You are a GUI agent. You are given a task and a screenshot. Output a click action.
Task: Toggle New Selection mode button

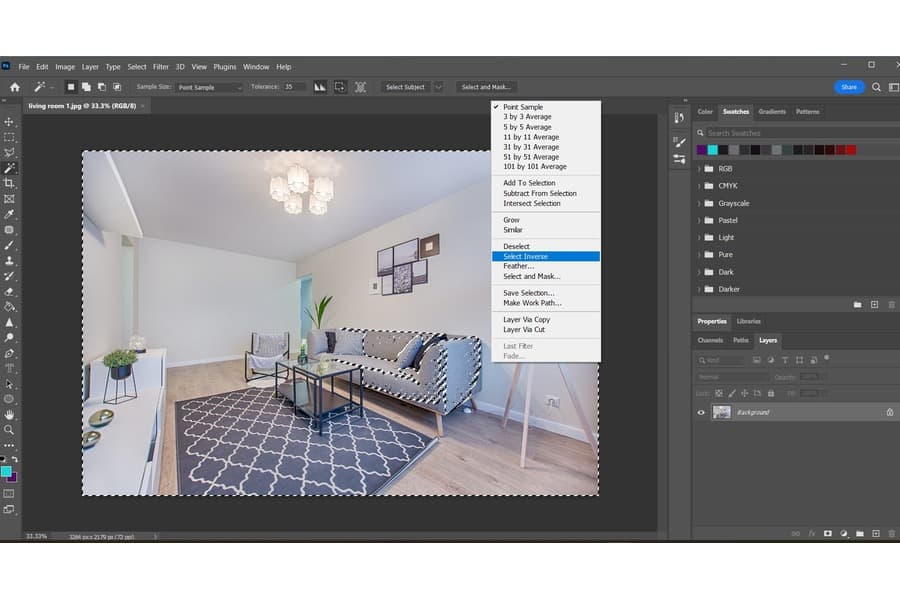71,87
